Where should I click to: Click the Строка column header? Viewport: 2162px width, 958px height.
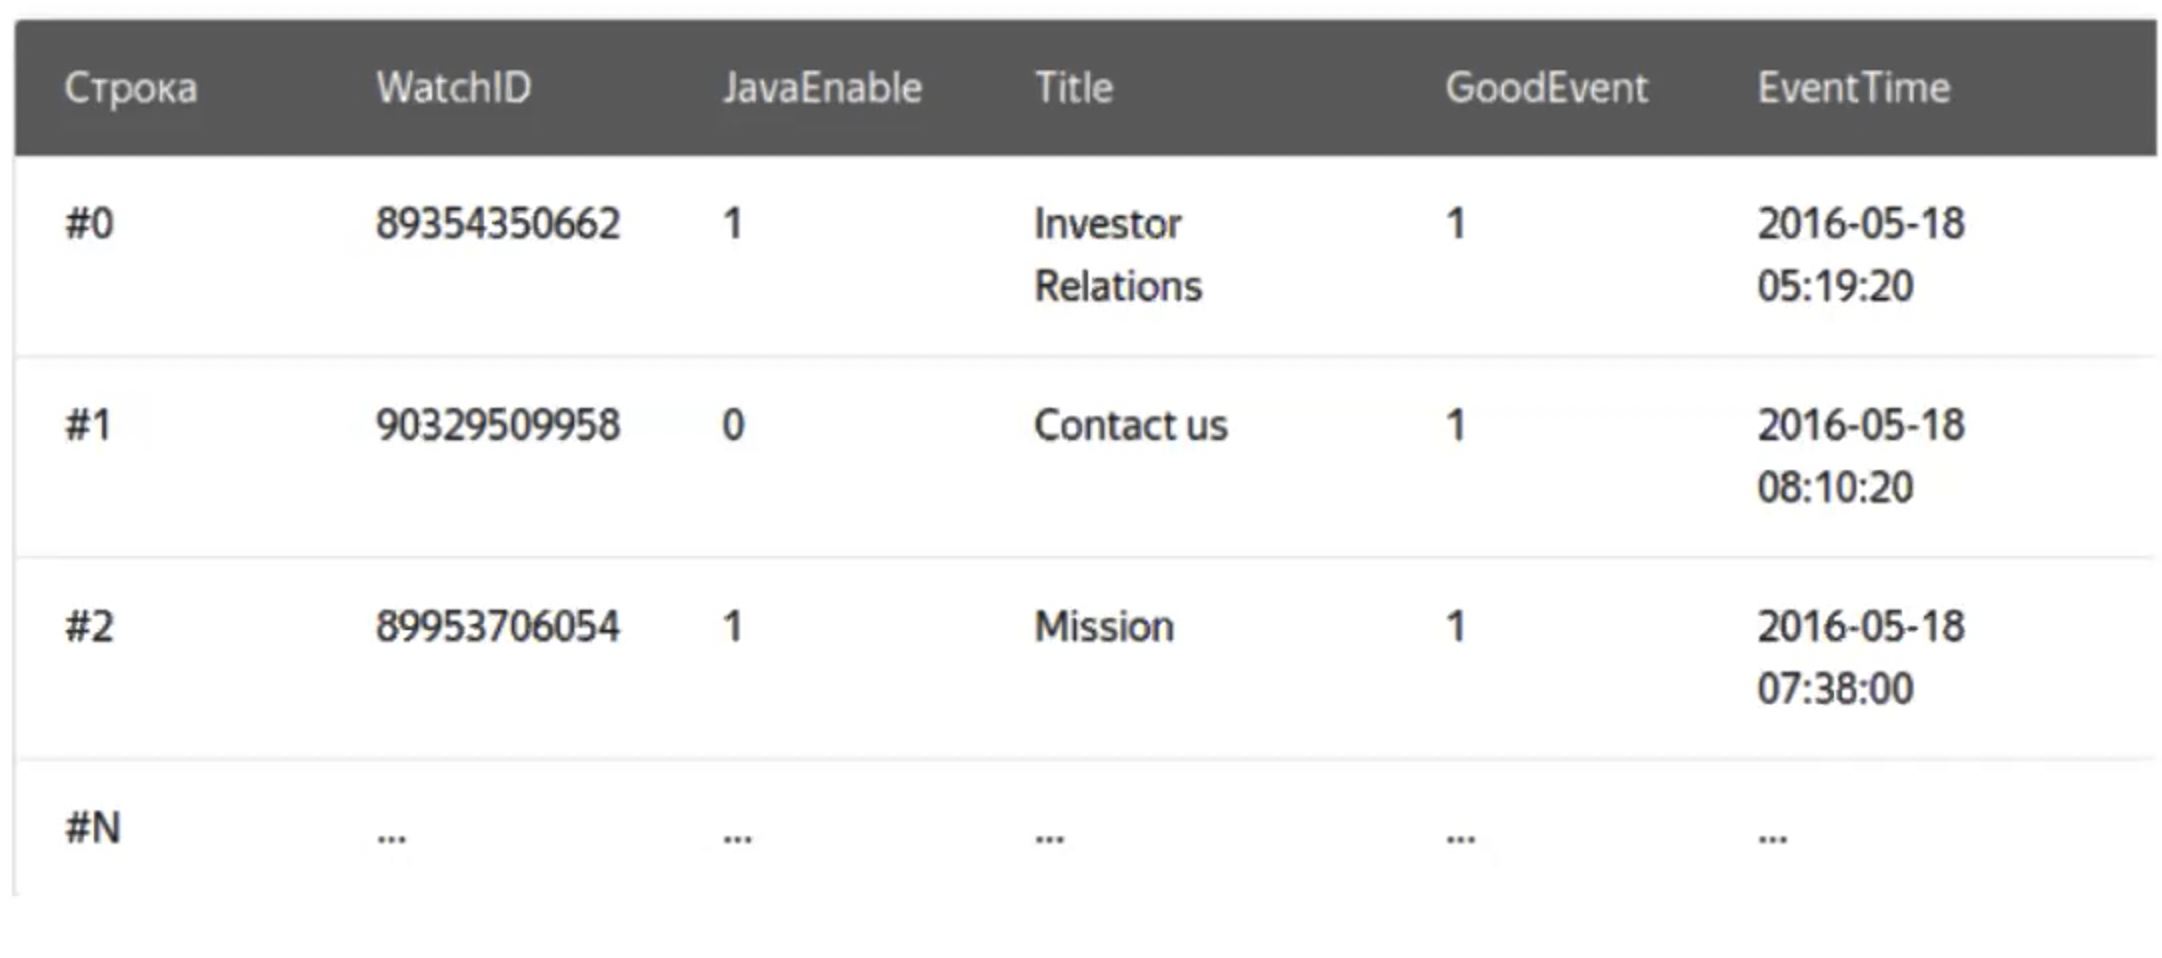131,88
